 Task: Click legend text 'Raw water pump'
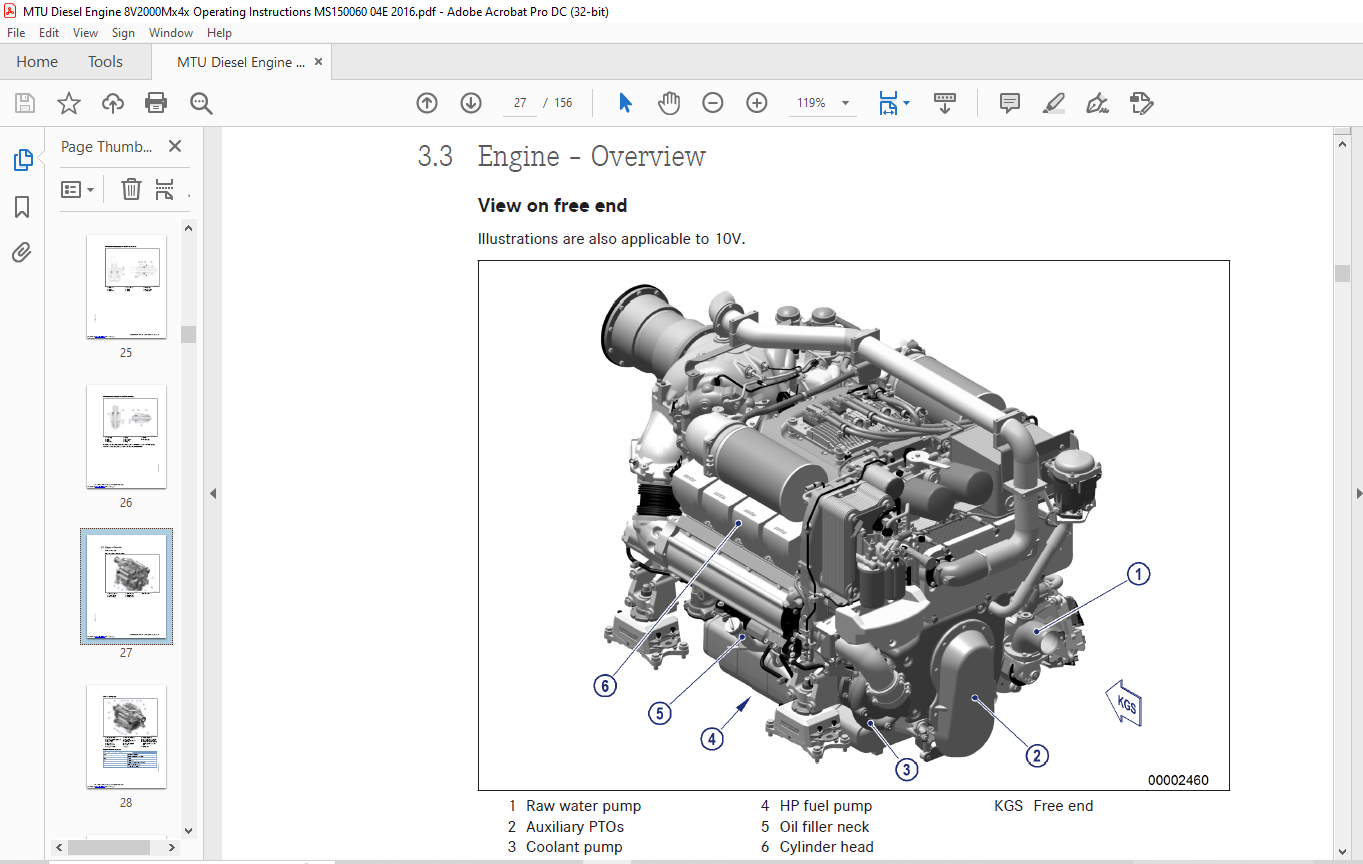(584, 806)
